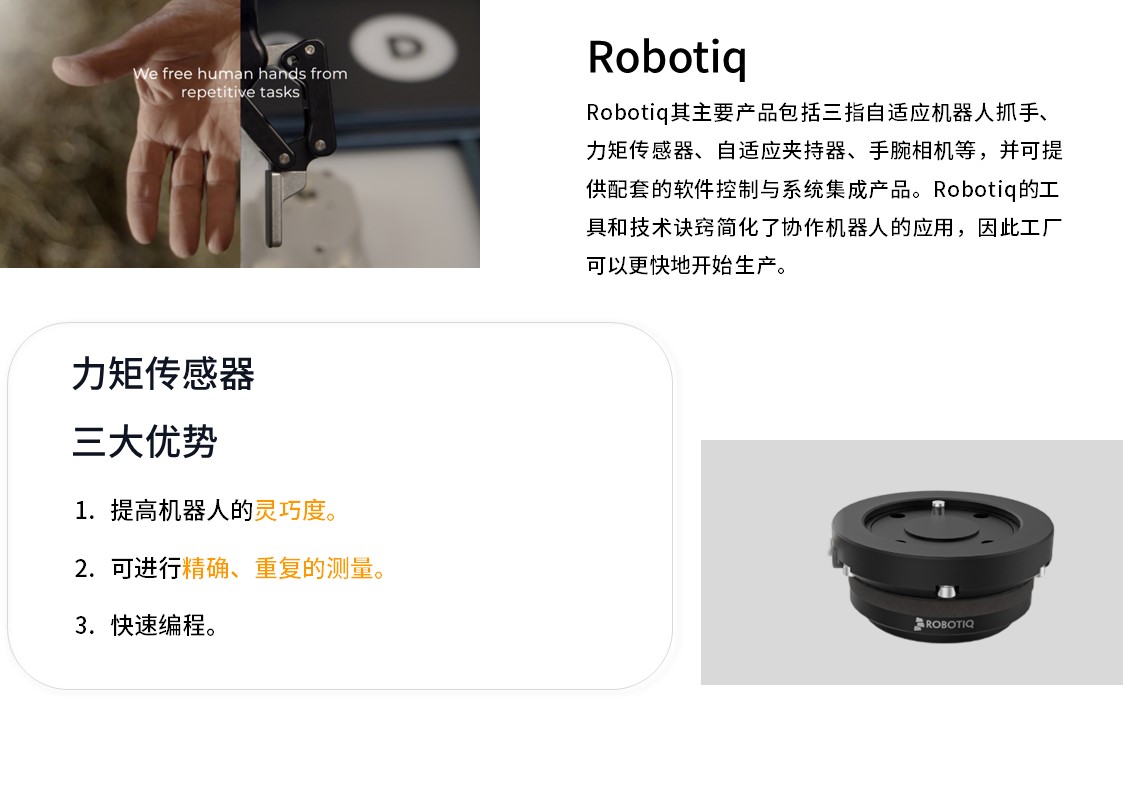Click list item 2 可进行 text
Image resolution: width=1123 pixels, height=794 pixels.
[x=146, y=568]
